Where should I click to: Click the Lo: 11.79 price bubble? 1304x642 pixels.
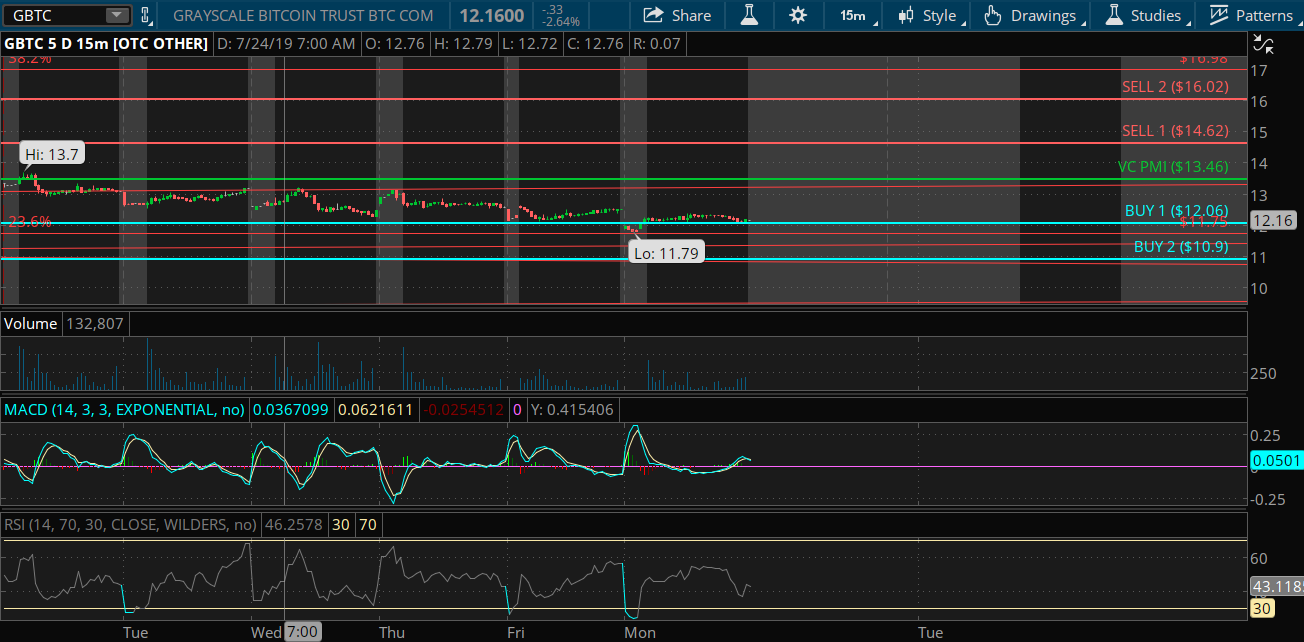pyautogui.click(x=666, y=253)
